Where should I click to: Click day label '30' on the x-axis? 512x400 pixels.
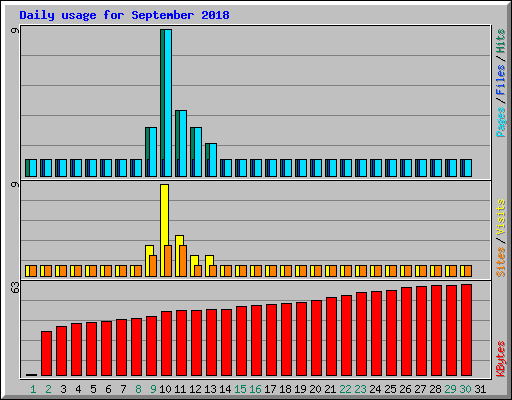(x=465, y=389)
